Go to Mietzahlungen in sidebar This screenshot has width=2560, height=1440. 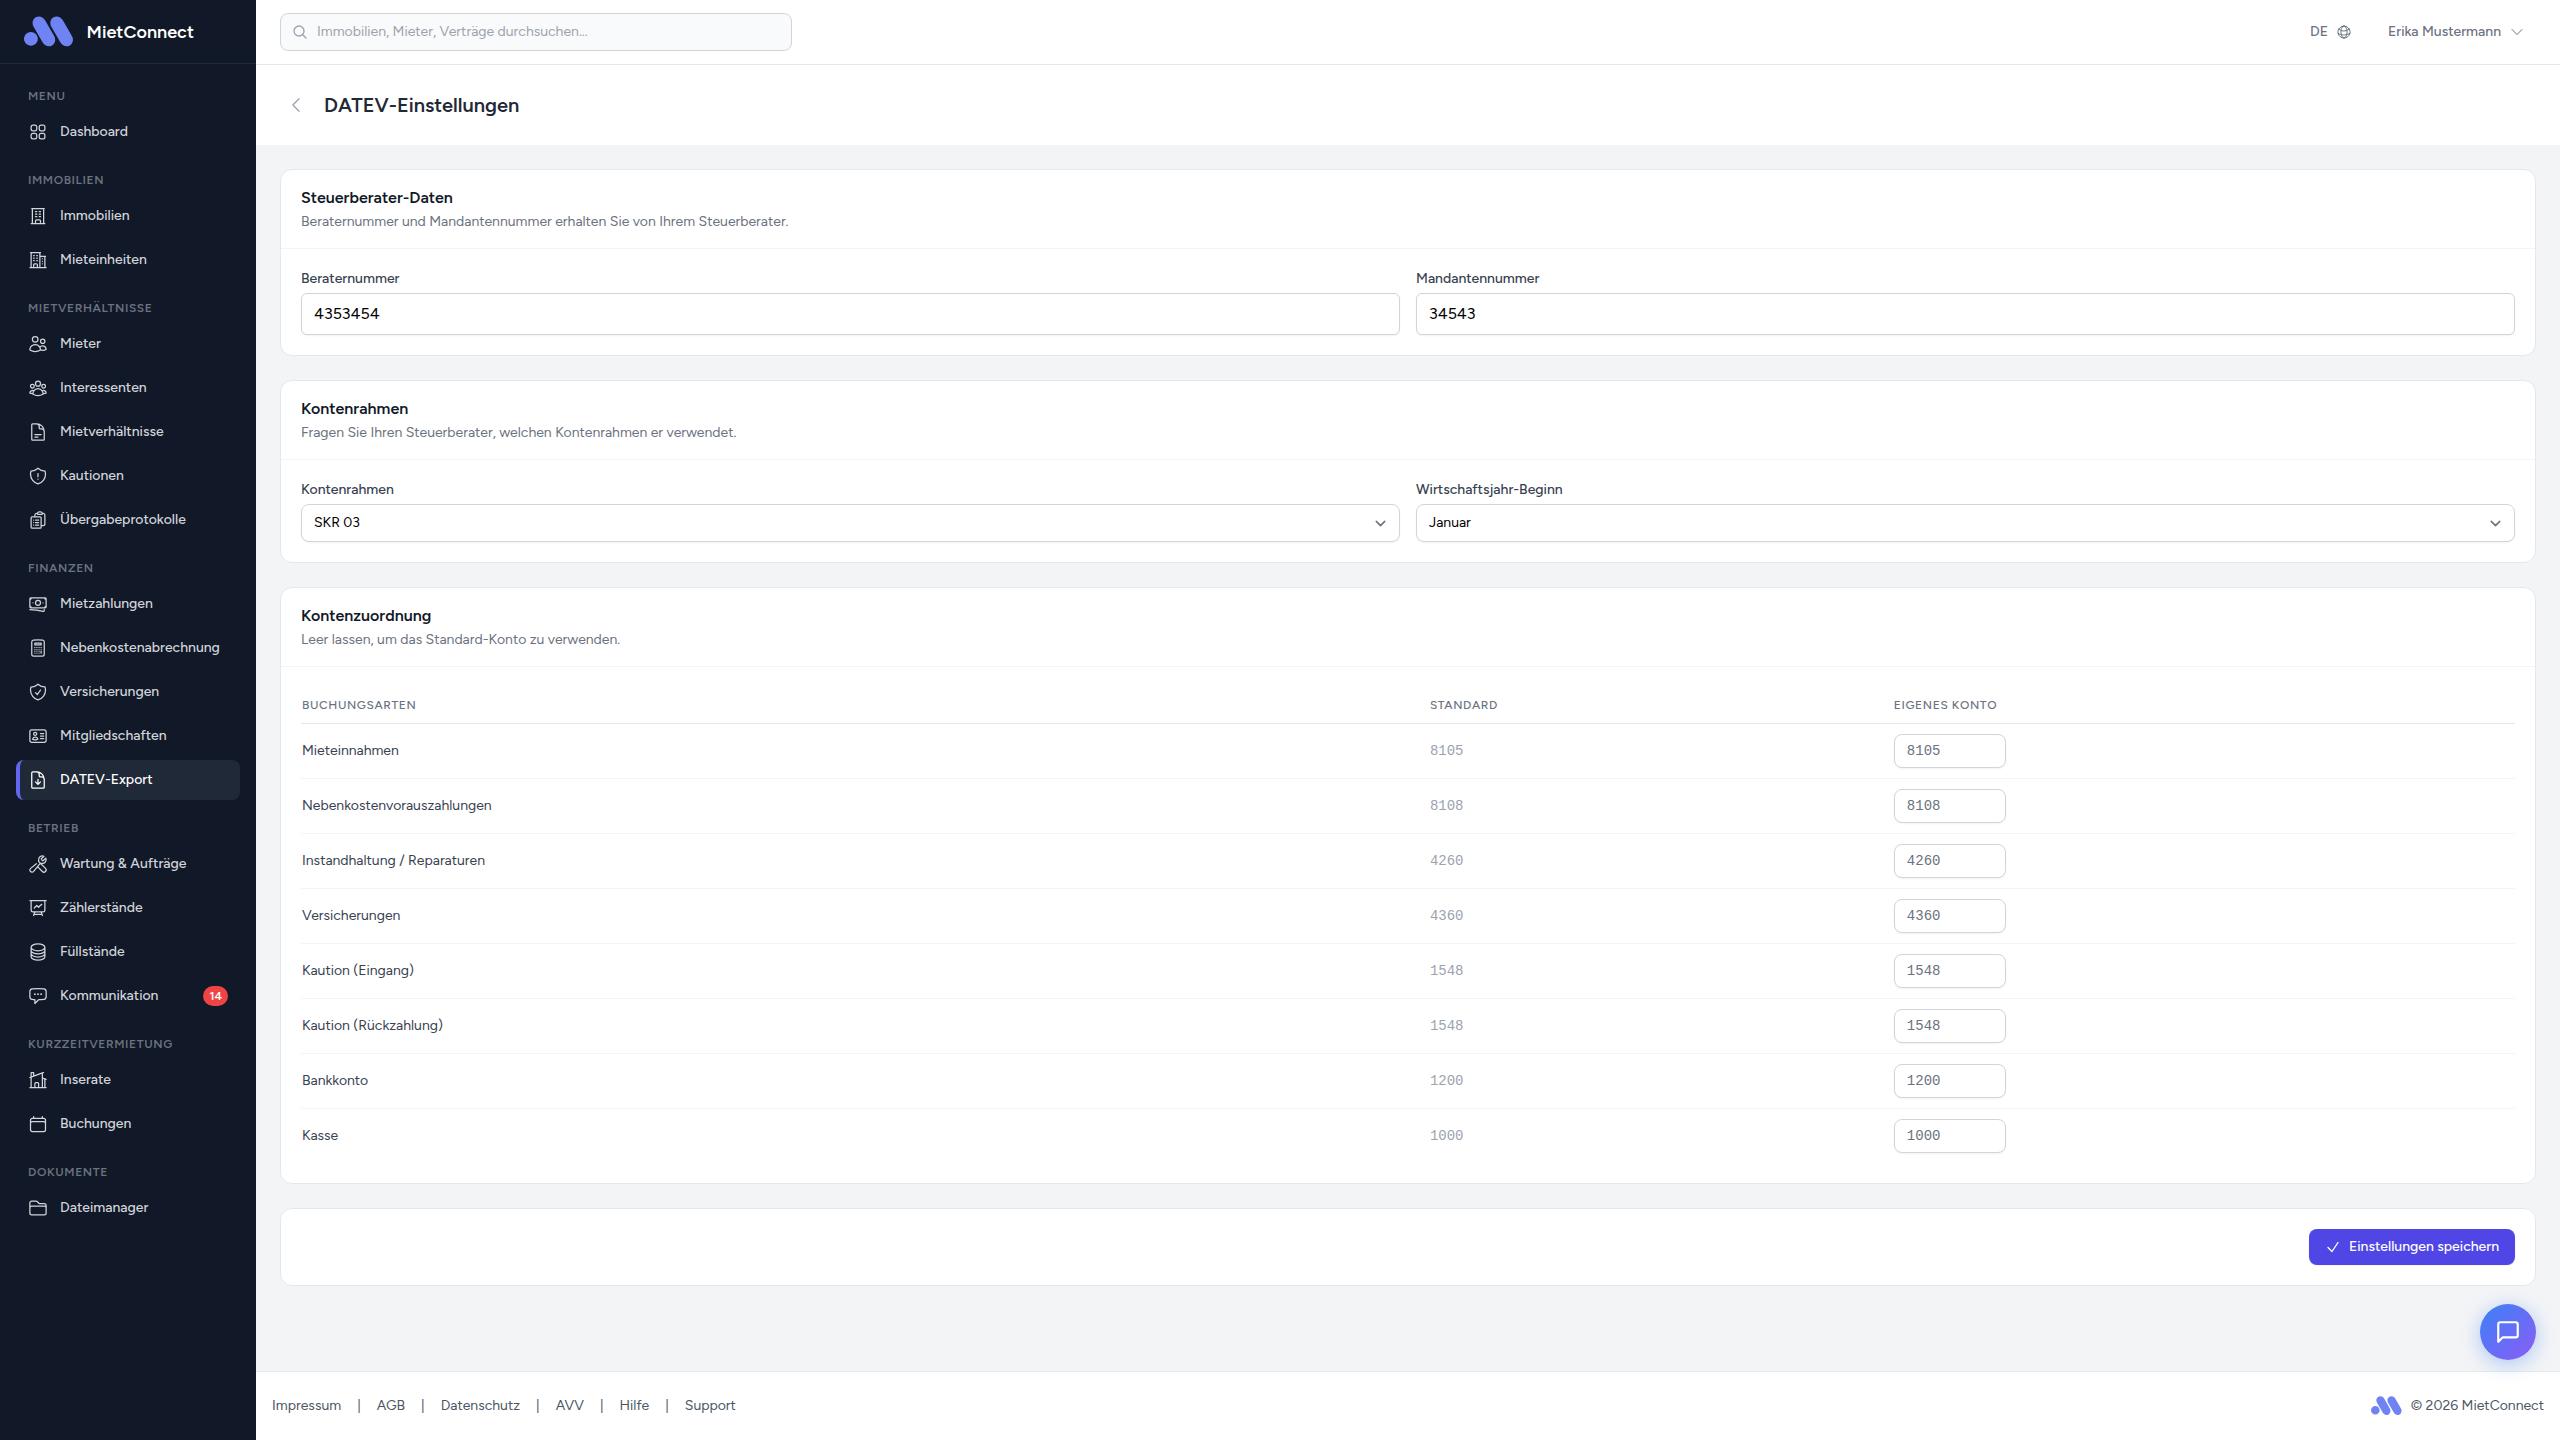pos(106,604)
